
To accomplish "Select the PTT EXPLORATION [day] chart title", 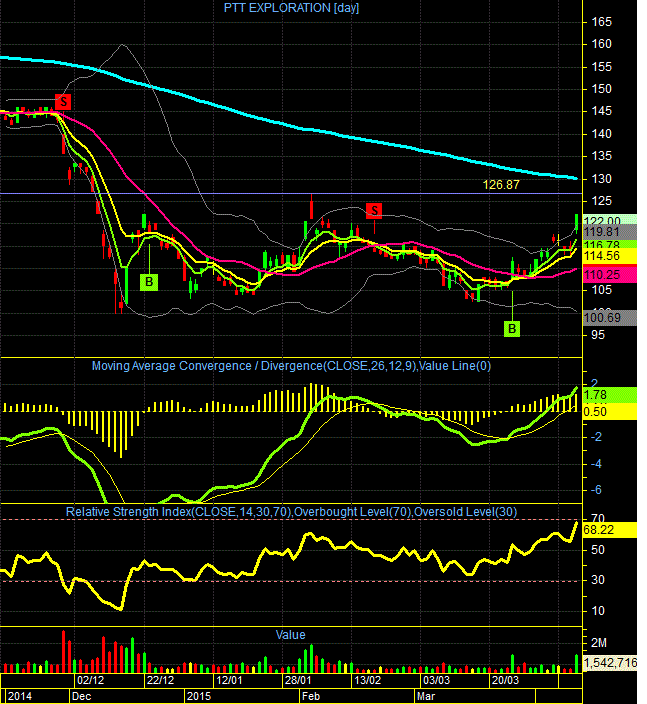I will pos(291,8).
